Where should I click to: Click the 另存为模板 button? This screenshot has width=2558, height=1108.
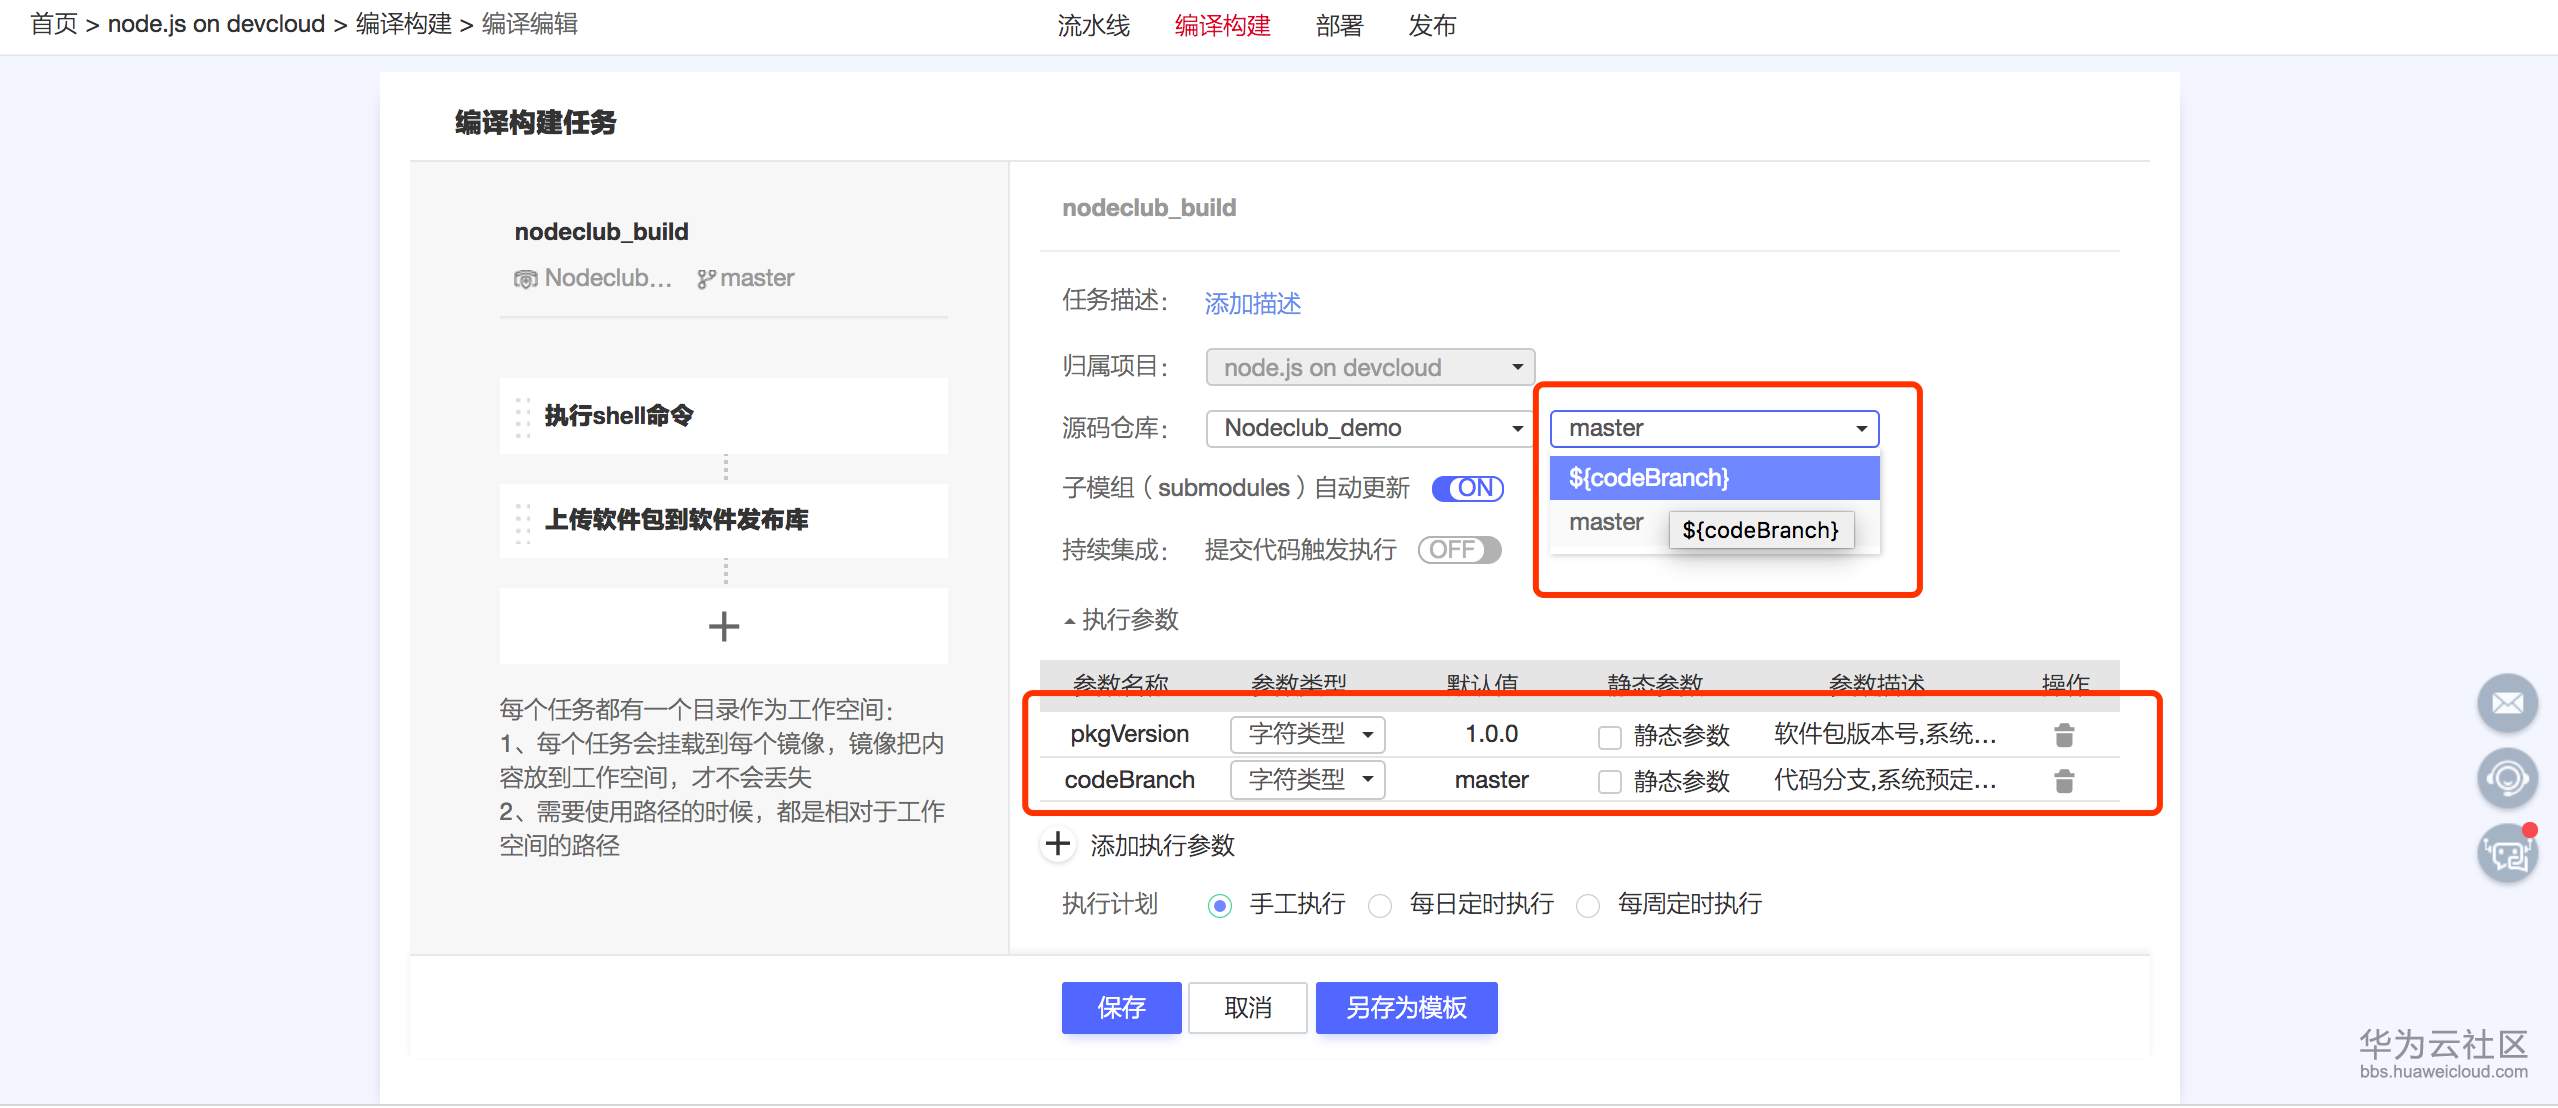coord(1406,1008)
